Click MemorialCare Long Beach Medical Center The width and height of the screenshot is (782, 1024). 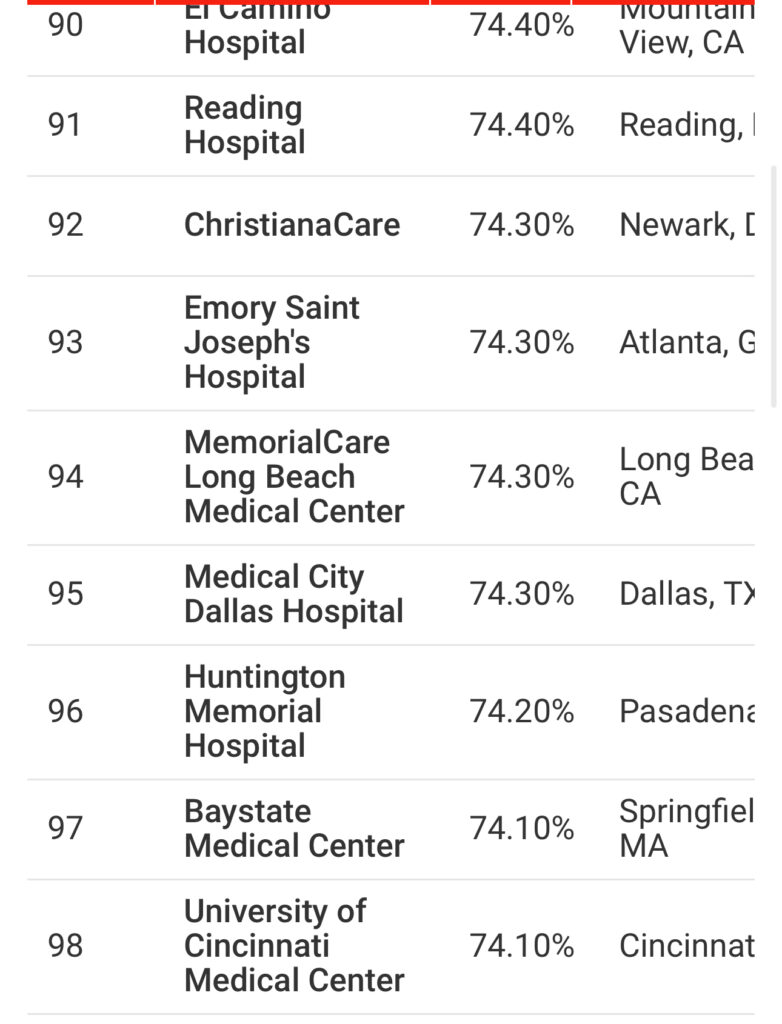[294, 477]
